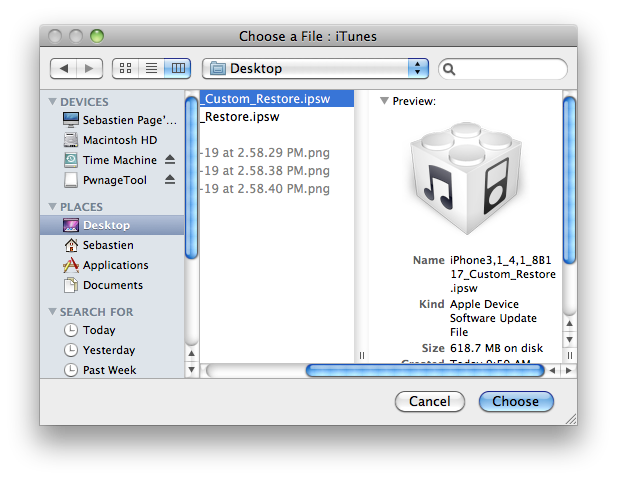Viewport: 617px width, 480px height.
Task: Click the PwnageTool disk icon
Action: 71,180
